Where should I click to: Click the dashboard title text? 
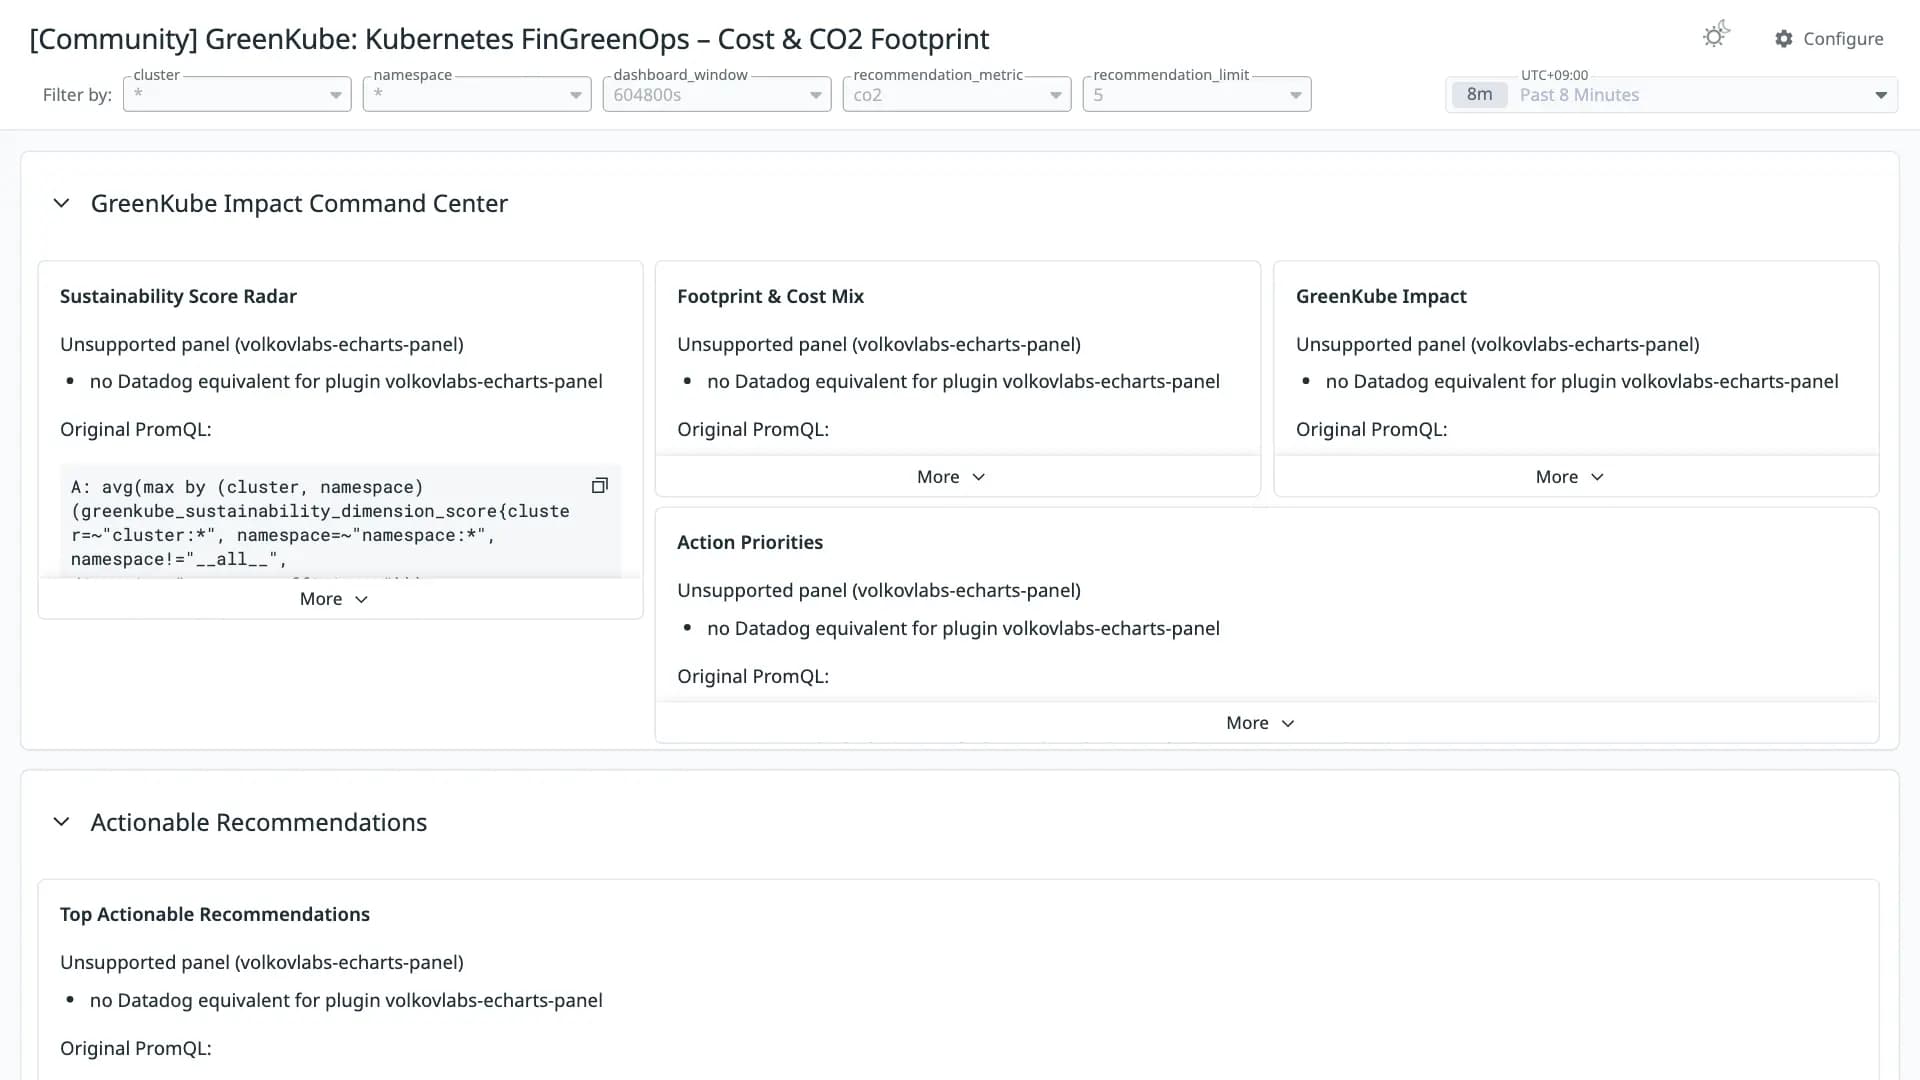(509, 38)
